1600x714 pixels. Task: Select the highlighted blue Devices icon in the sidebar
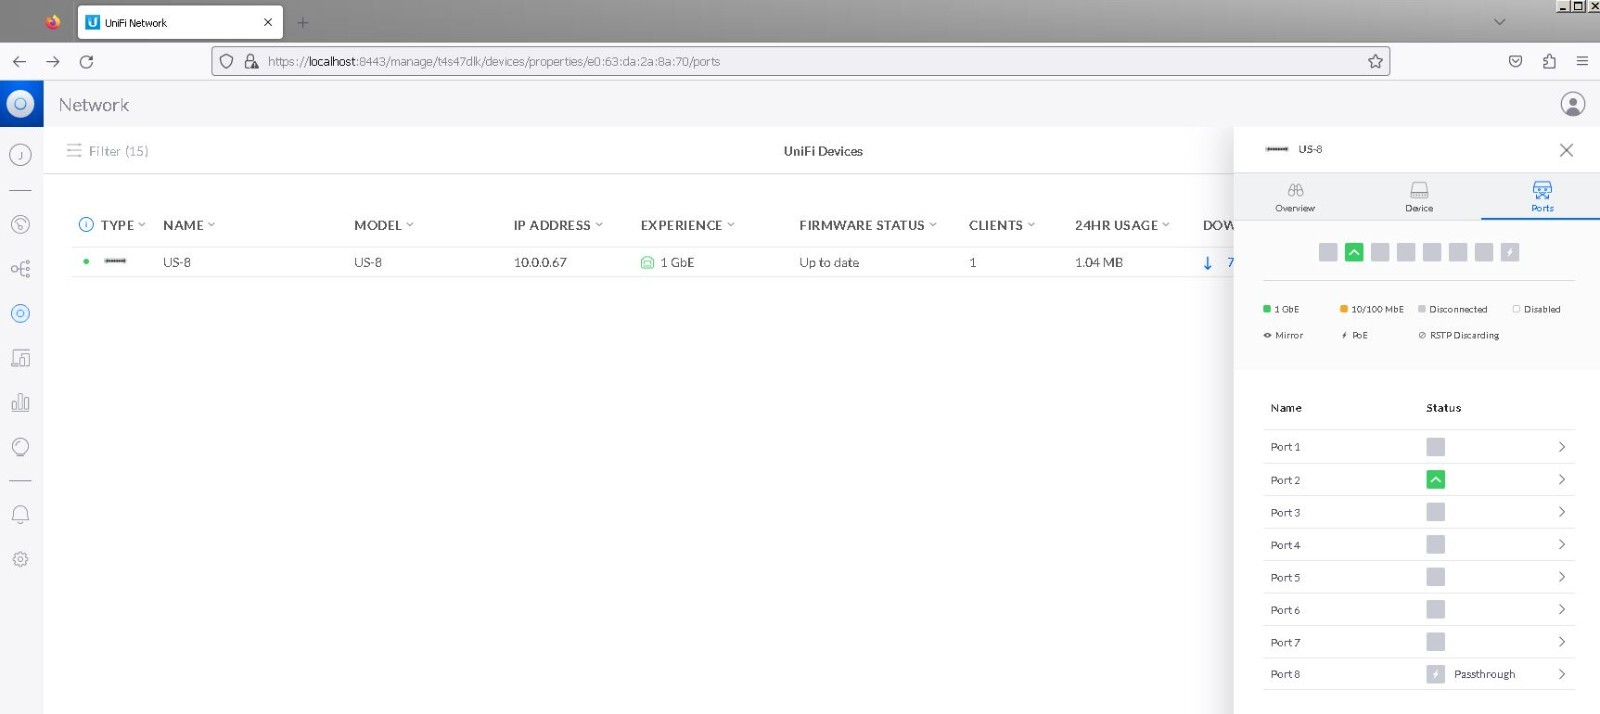pyautogui.click(x=20, y=313)
